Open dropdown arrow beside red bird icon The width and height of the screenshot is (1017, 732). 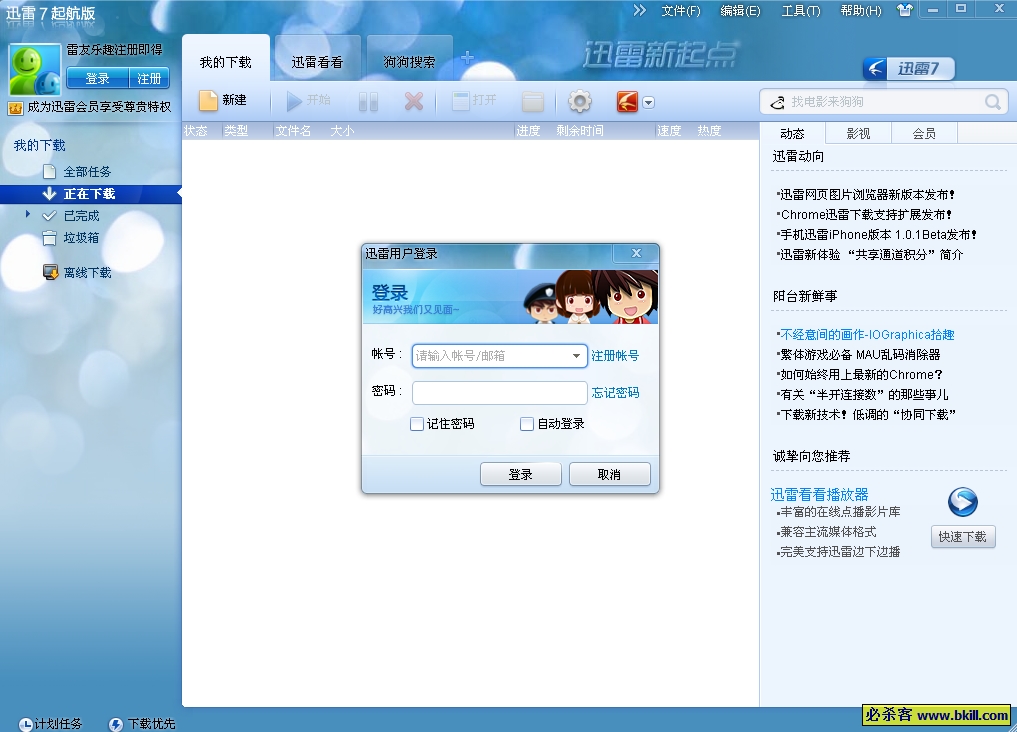click(649, 102)
